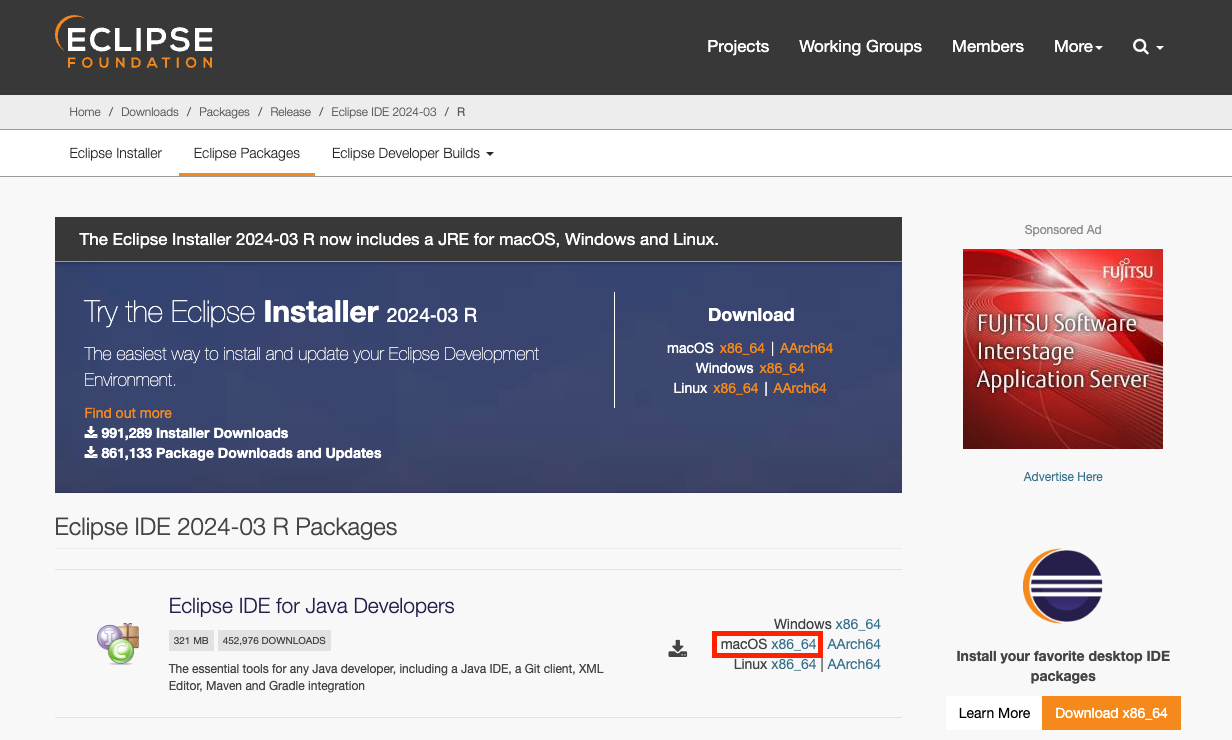Click the Eclipse IDE for Java Developers package icon
The image size is (1232, 740).
[117, 643]
